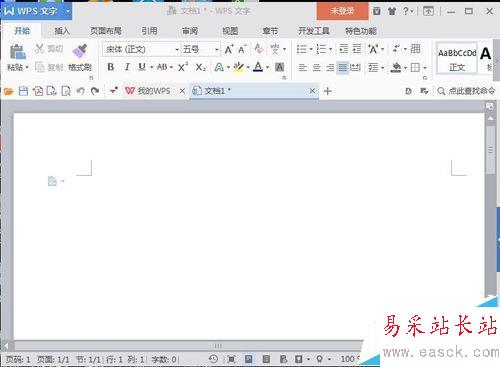Image resolution: width=500 pixels, height=367 pixels.
Task: Click the 点此查找命令 search field
Action: (466, 91)
